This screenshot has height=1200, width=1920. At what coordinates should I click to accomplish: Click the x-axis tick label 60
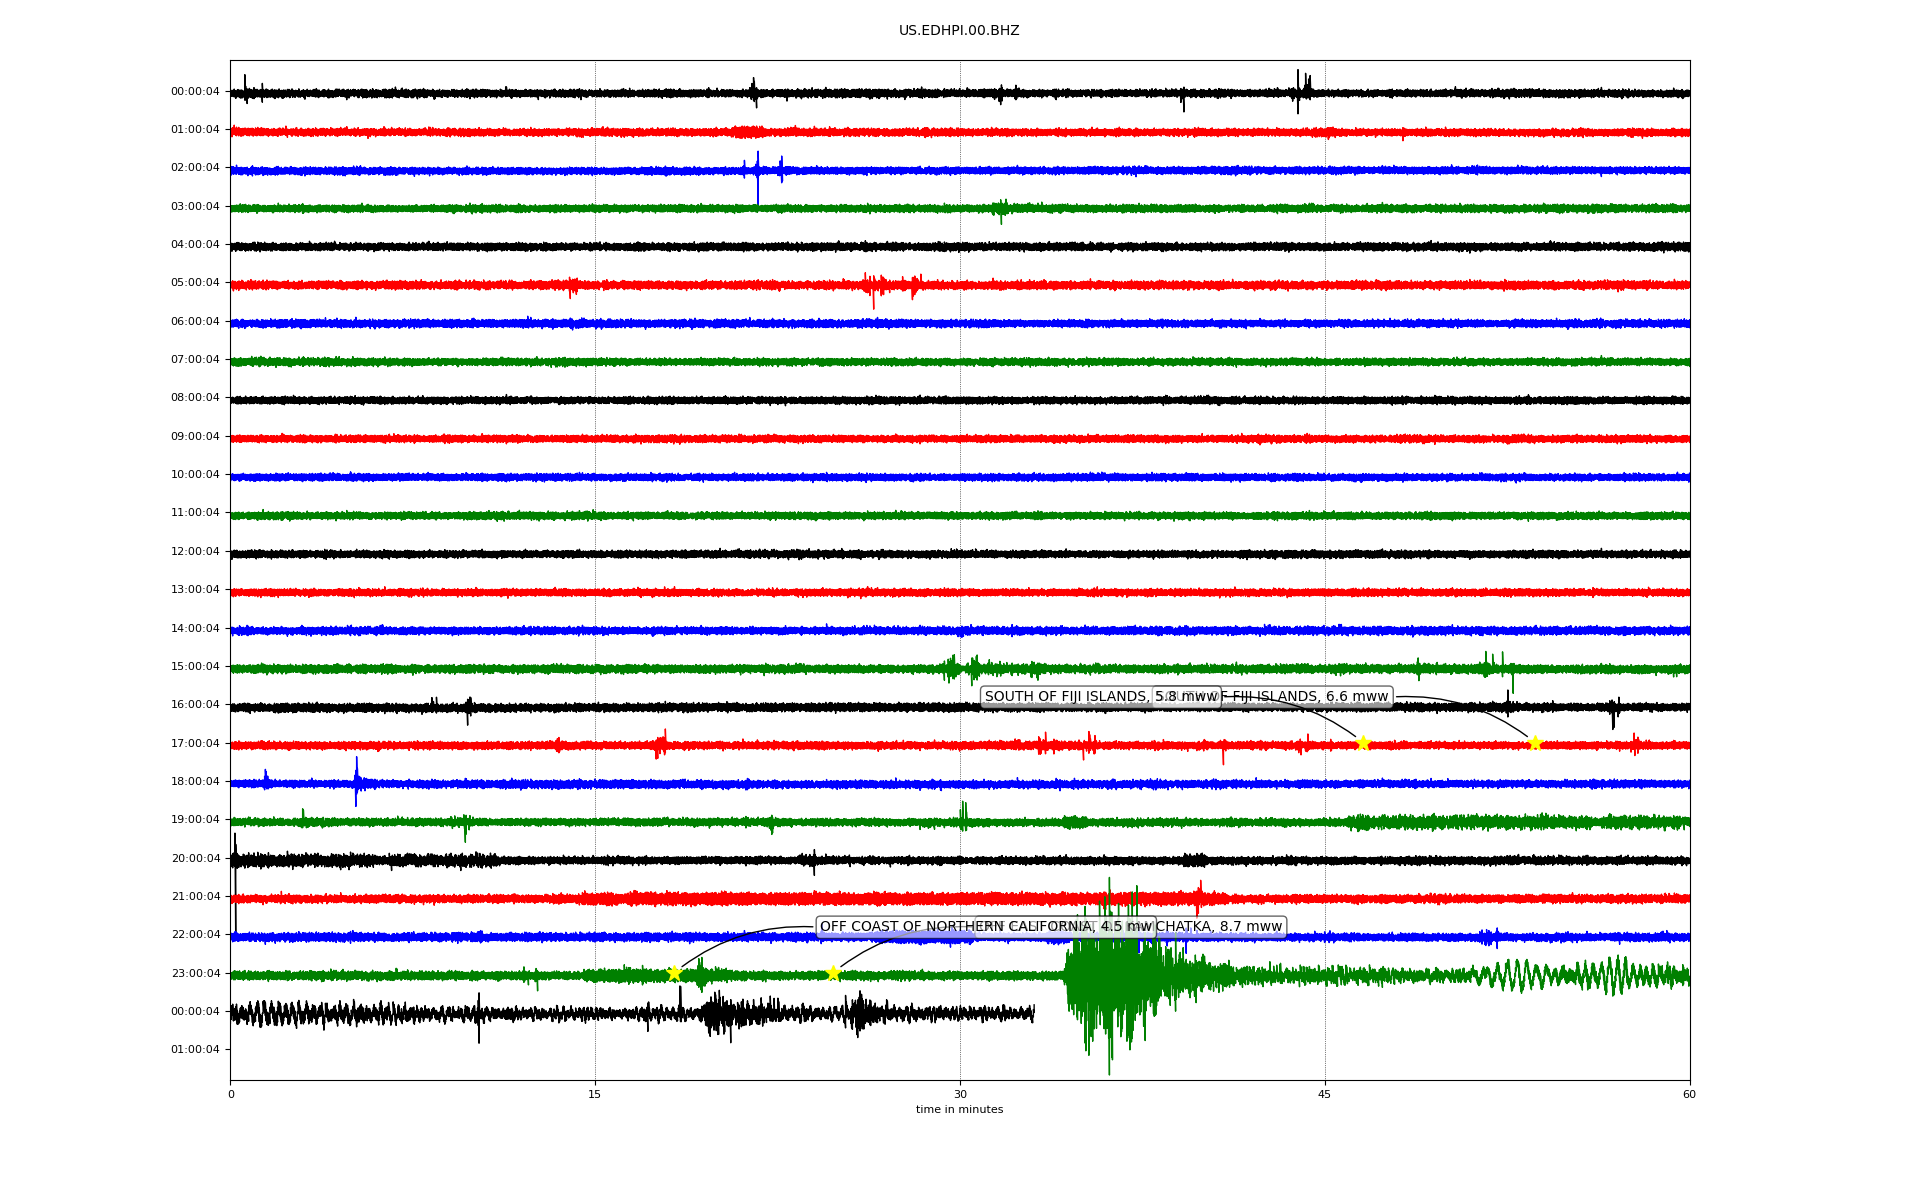(1690, 1095)
